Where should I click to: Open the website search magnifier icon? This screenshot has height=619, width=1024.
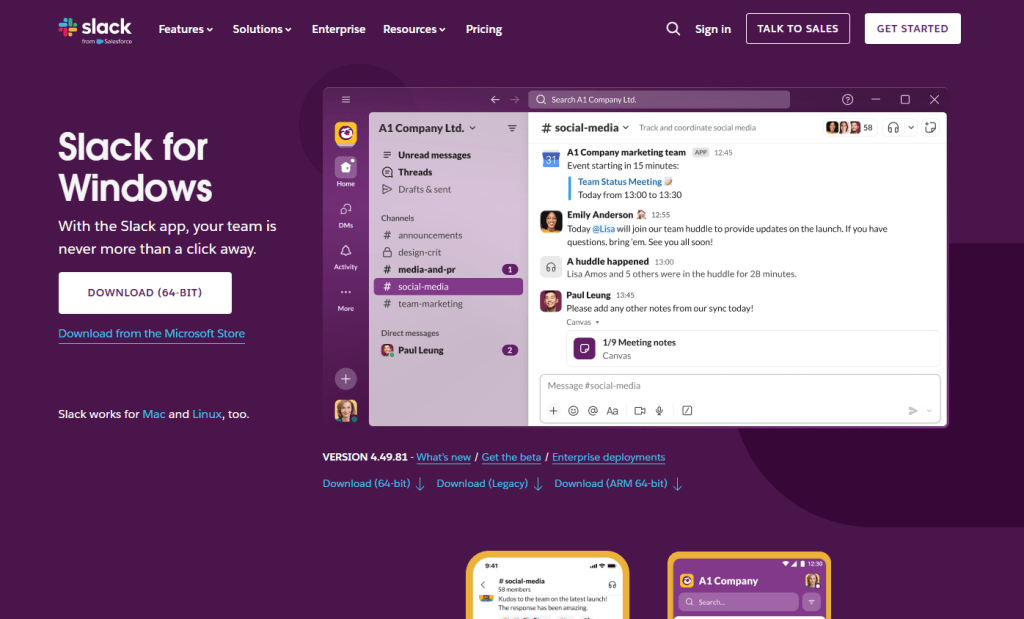(673, 29)
